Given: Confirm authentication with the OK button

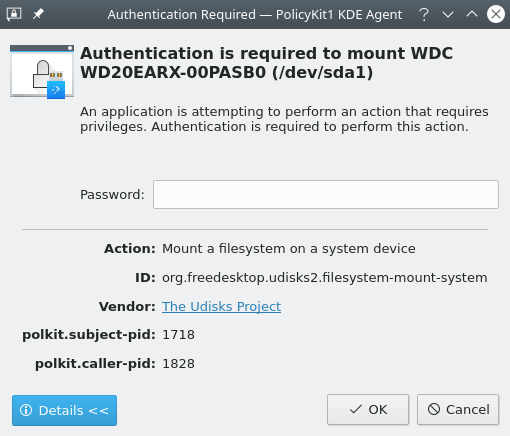Looking at the screenshot, I should point(368,409).
